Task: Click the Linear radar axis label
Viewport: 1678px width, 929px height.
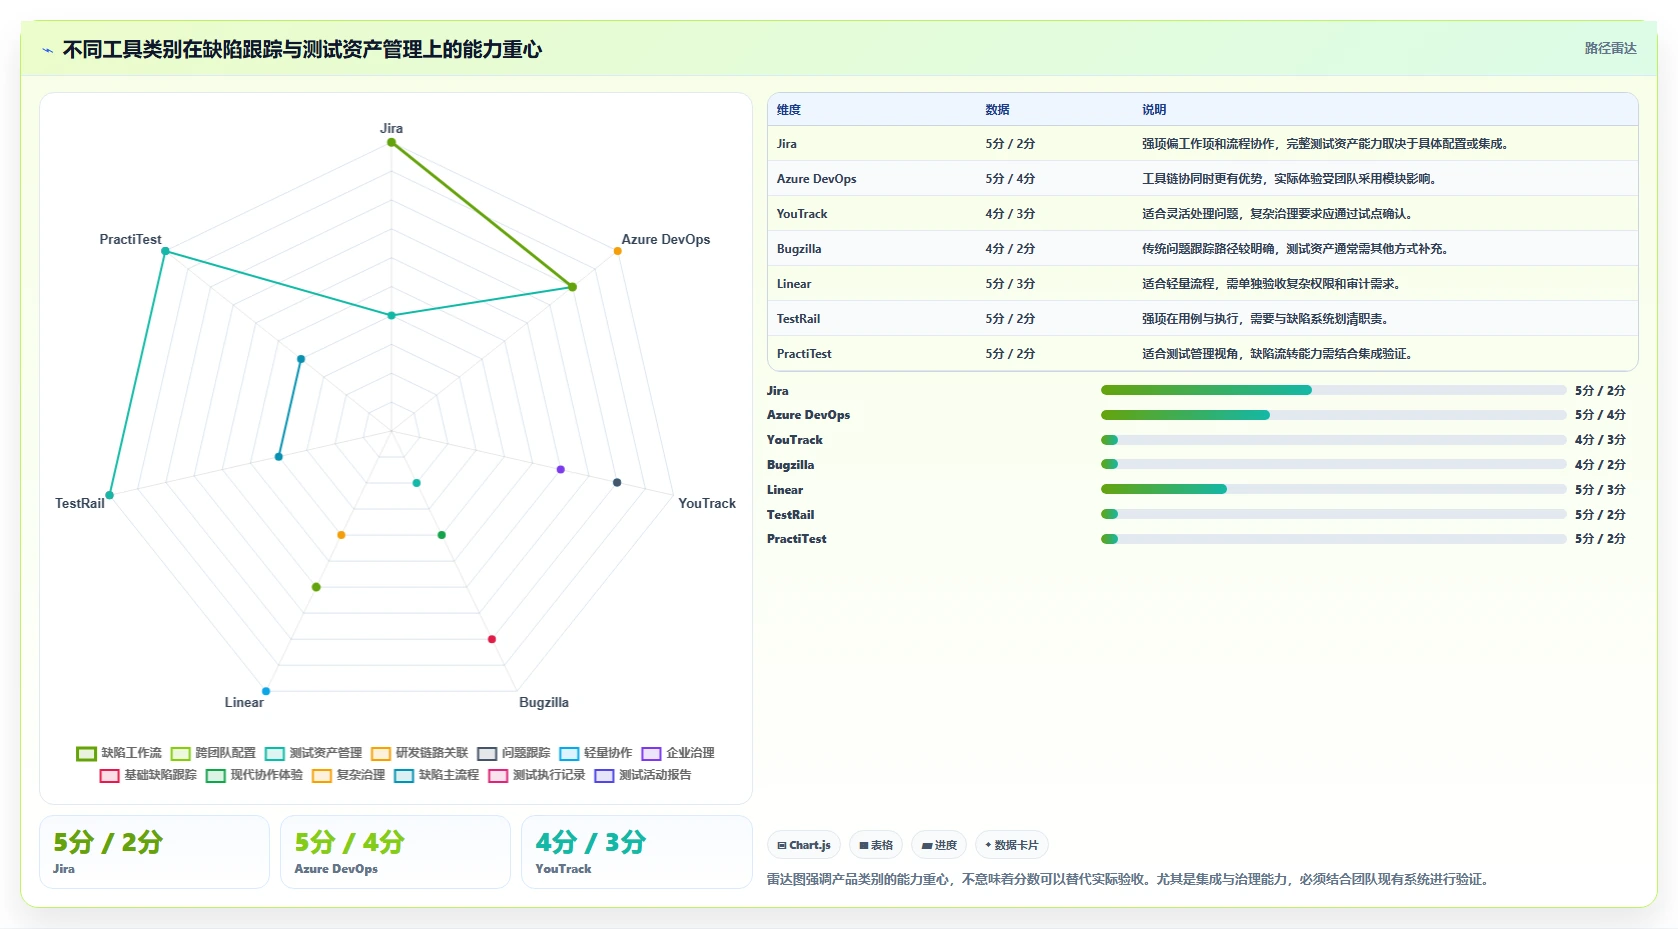Action: tap(244, 702)
